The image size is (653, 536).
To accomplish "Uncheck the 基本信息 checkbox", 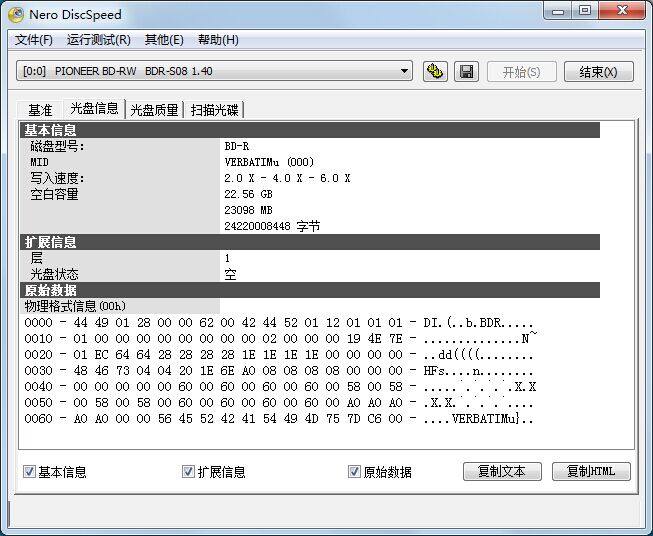I will (x=29, y=471).
